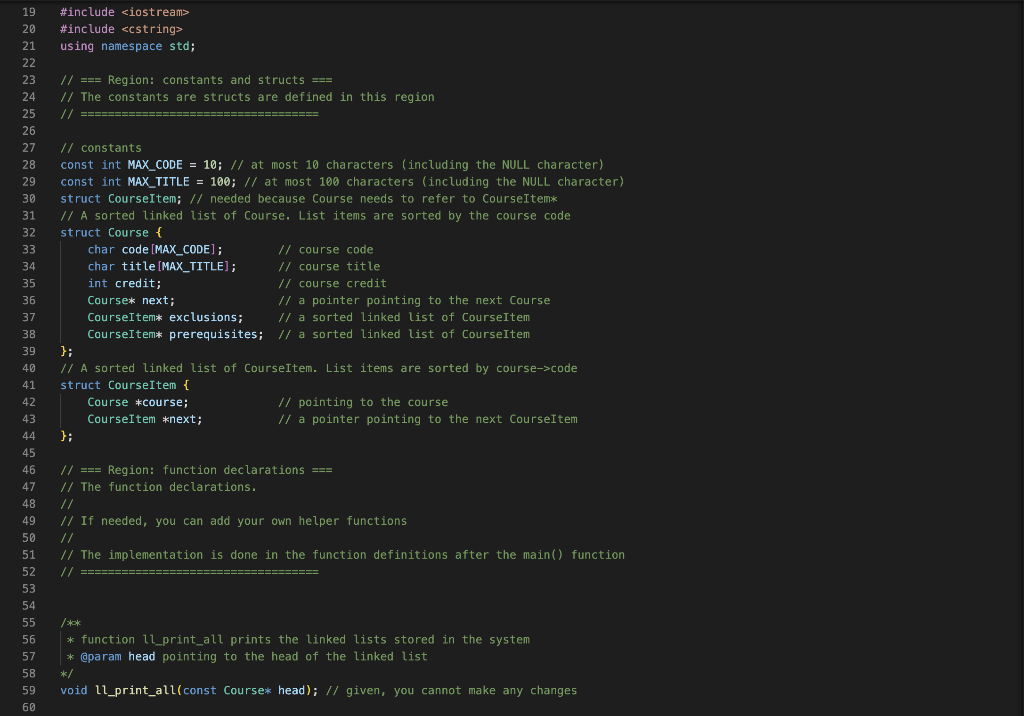Click the "#include <iostream>" directive
Screen dimensions: 1024x716
125,12
